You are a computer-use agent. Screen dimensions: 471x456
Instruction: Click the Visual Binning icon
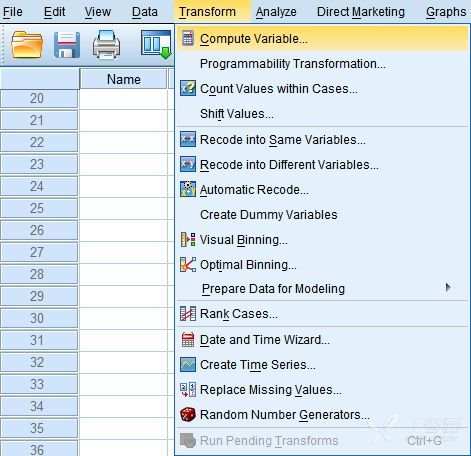tap(188, 240)
